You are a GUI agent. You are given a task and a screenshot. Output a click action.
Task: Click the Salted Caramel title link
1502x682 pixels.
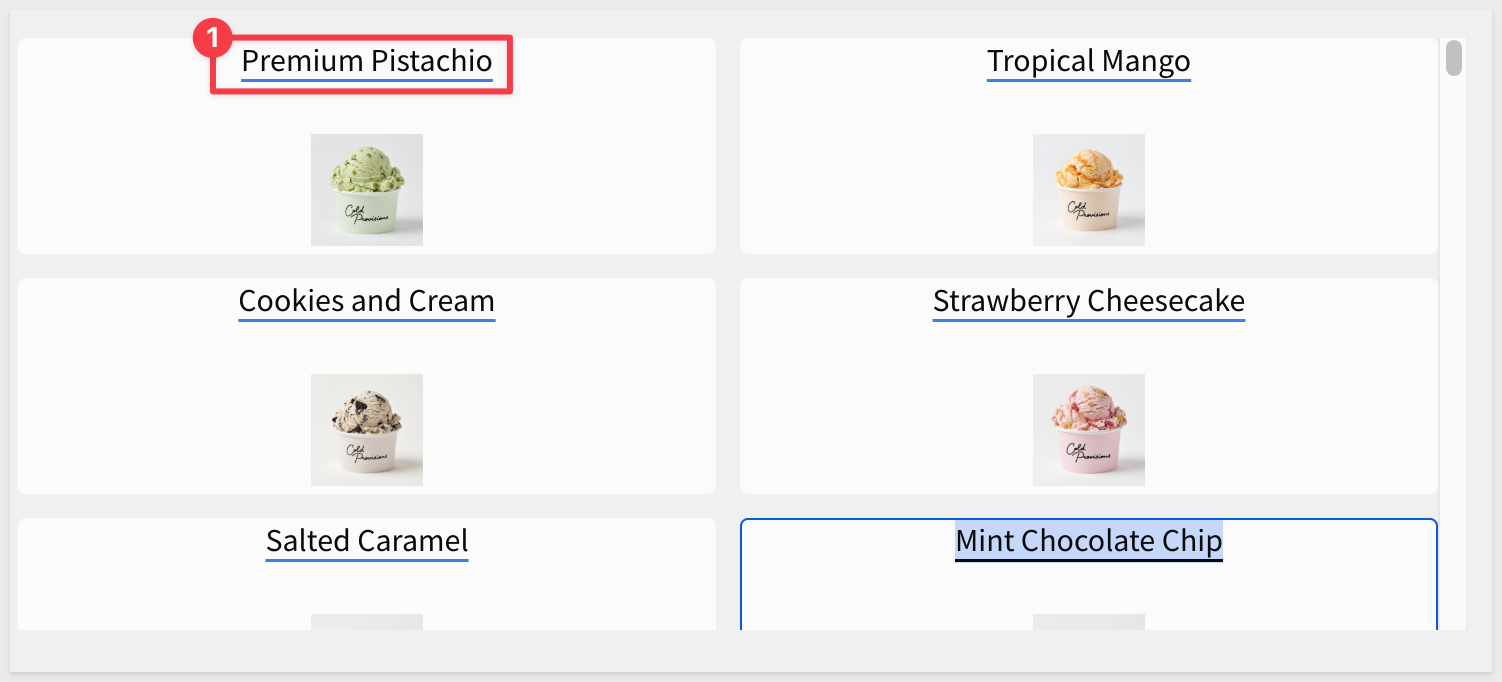[367, 542]
